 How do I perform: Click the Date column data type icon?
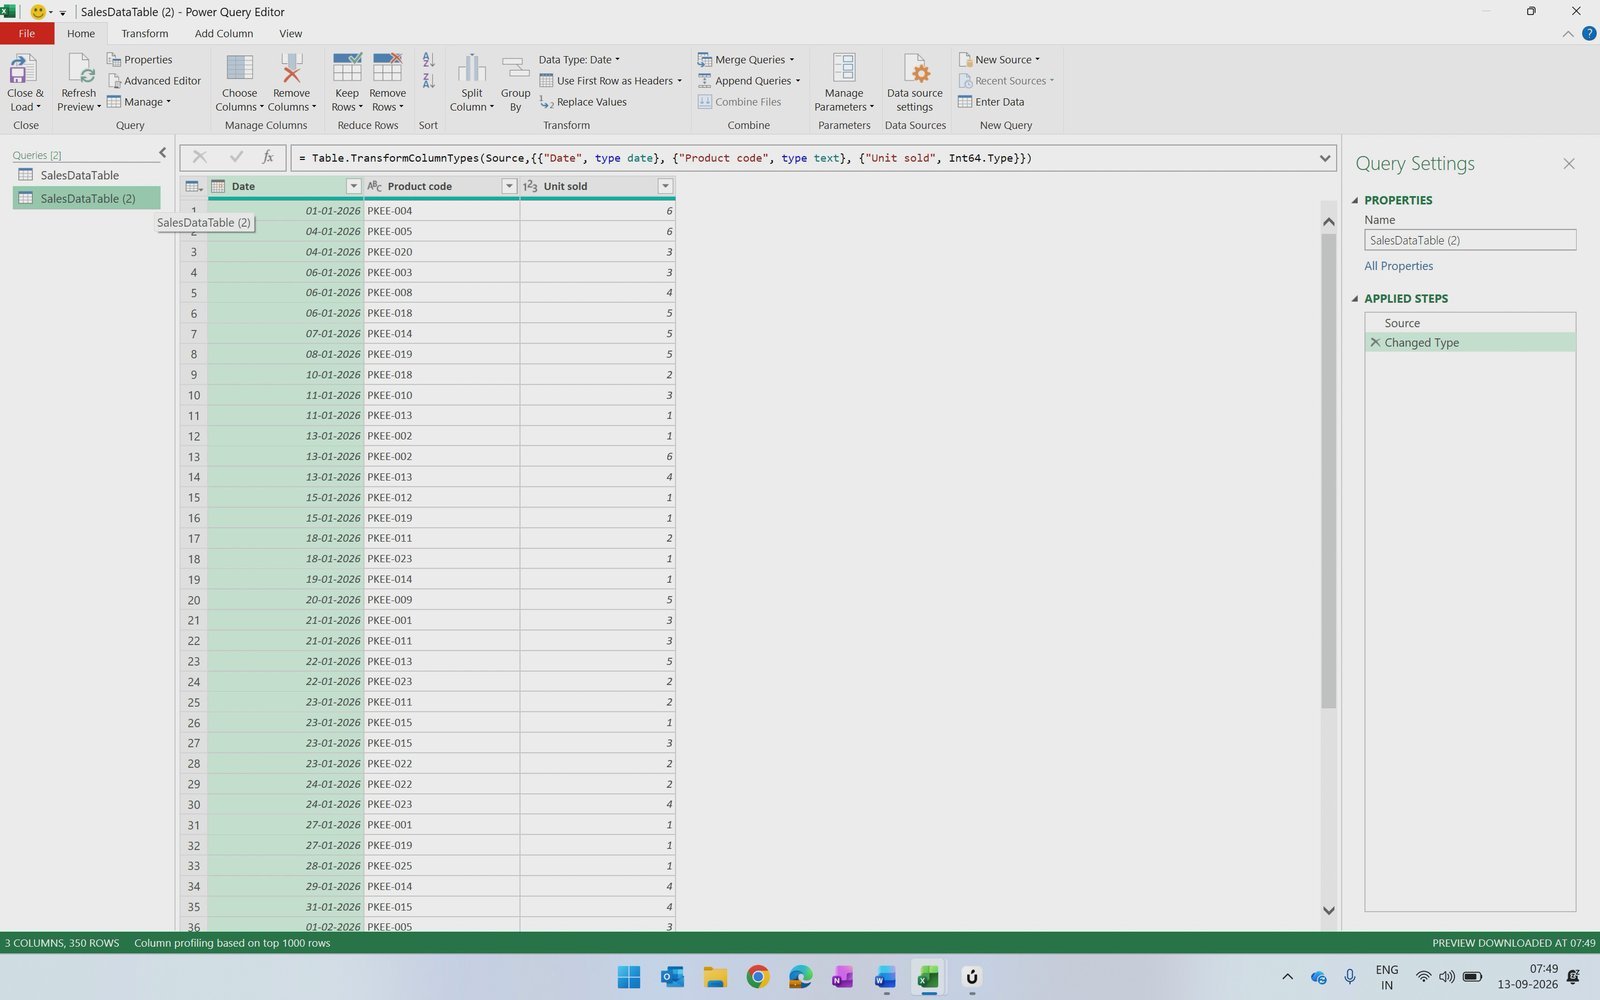(218, 187)
